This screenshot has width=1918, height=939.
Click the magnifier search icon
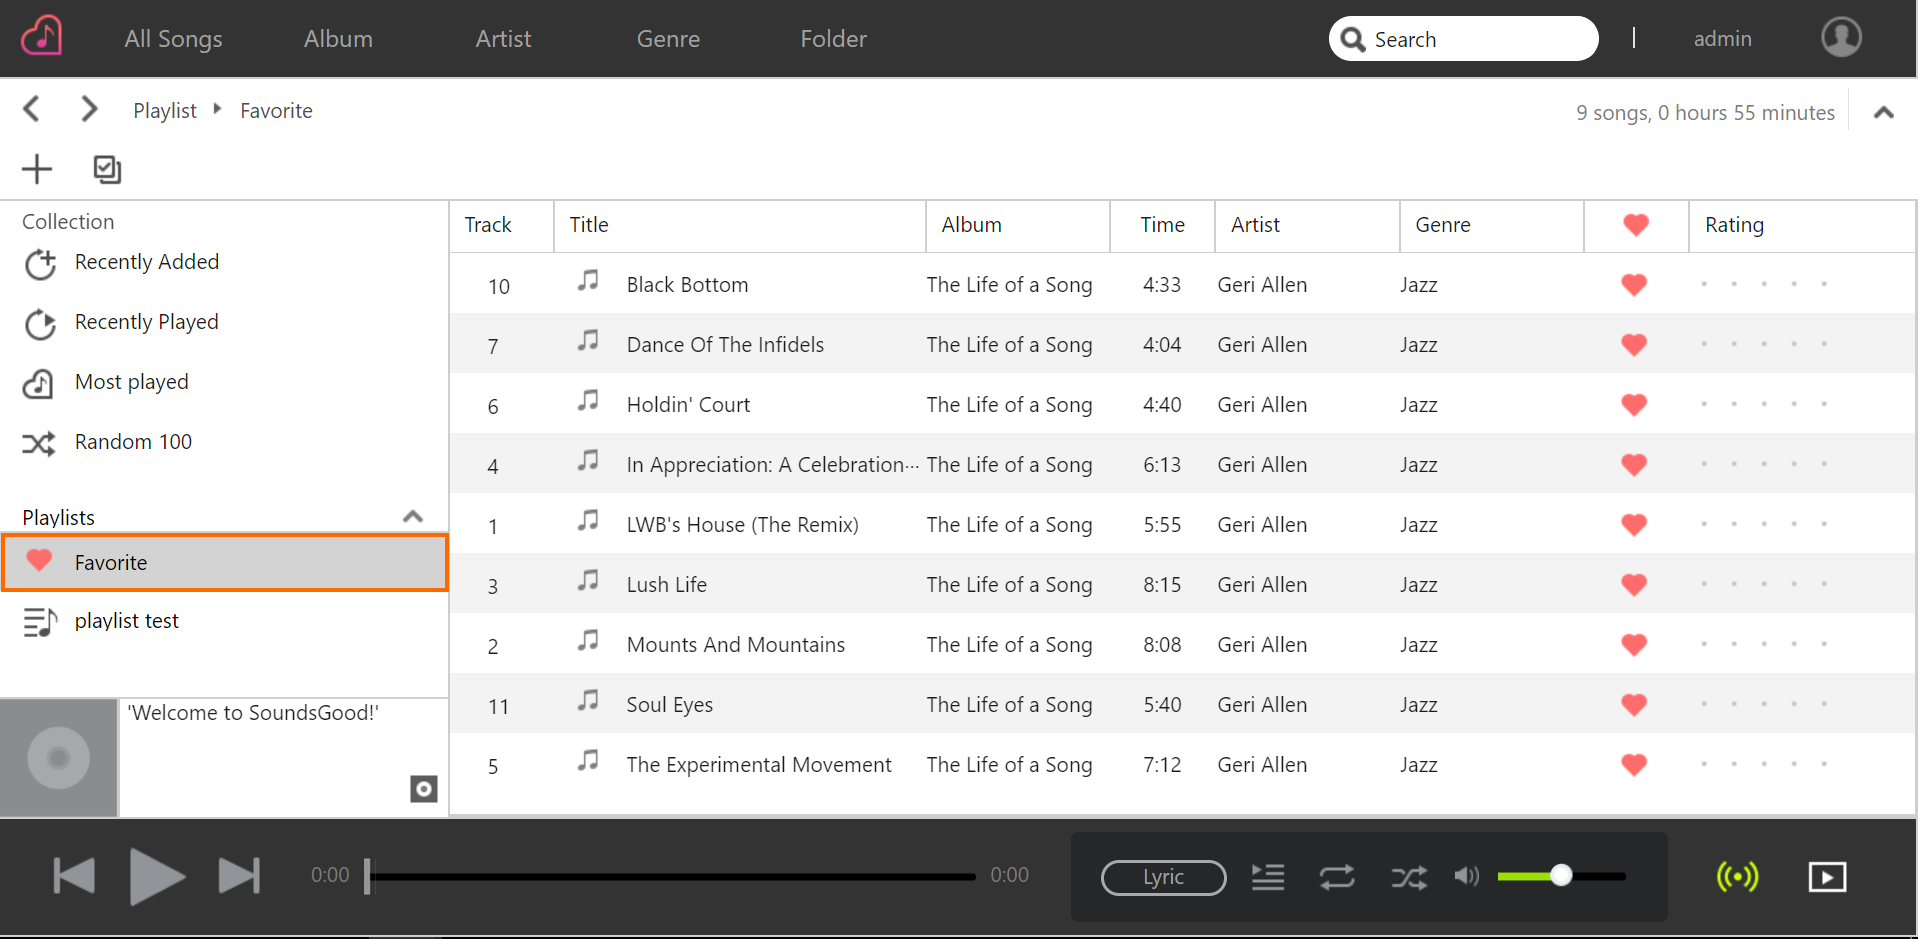pos(1353,39)
